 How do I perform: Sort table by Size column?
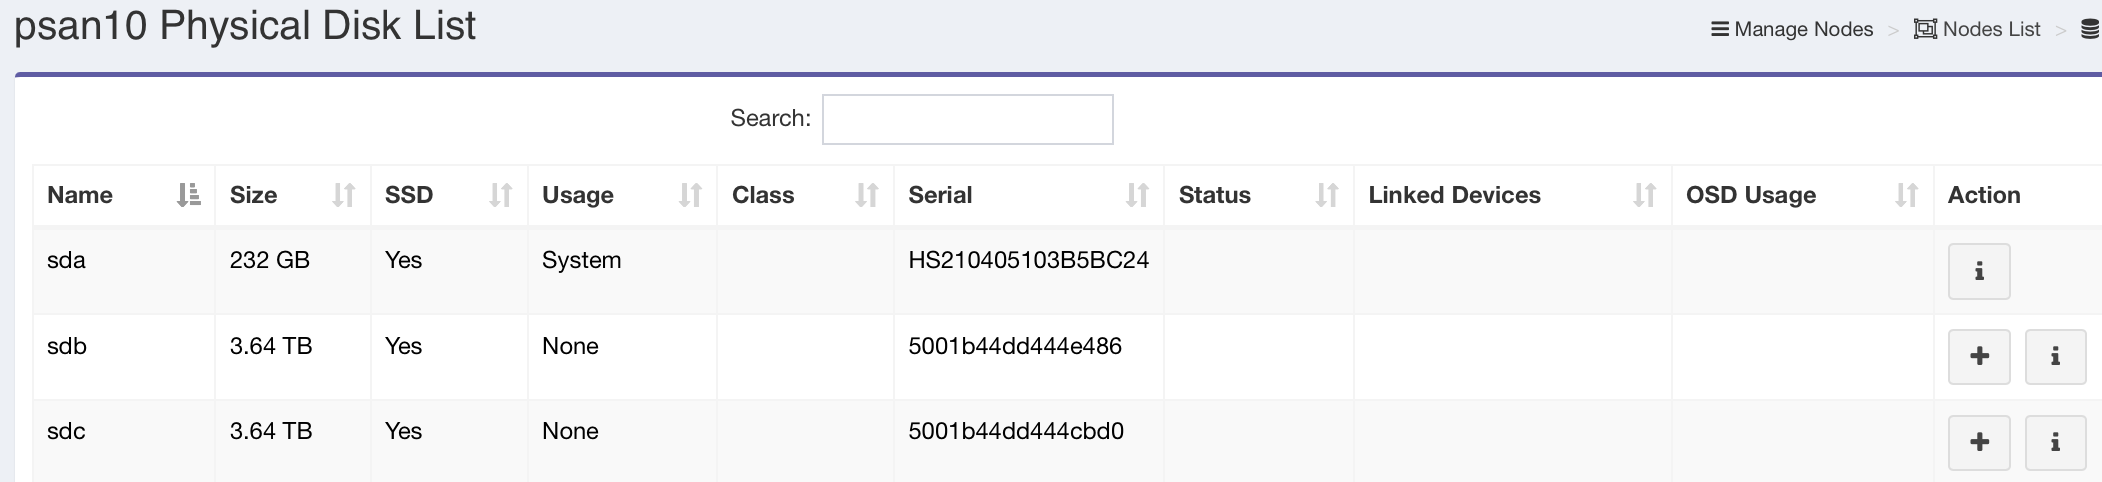(343, 195)
